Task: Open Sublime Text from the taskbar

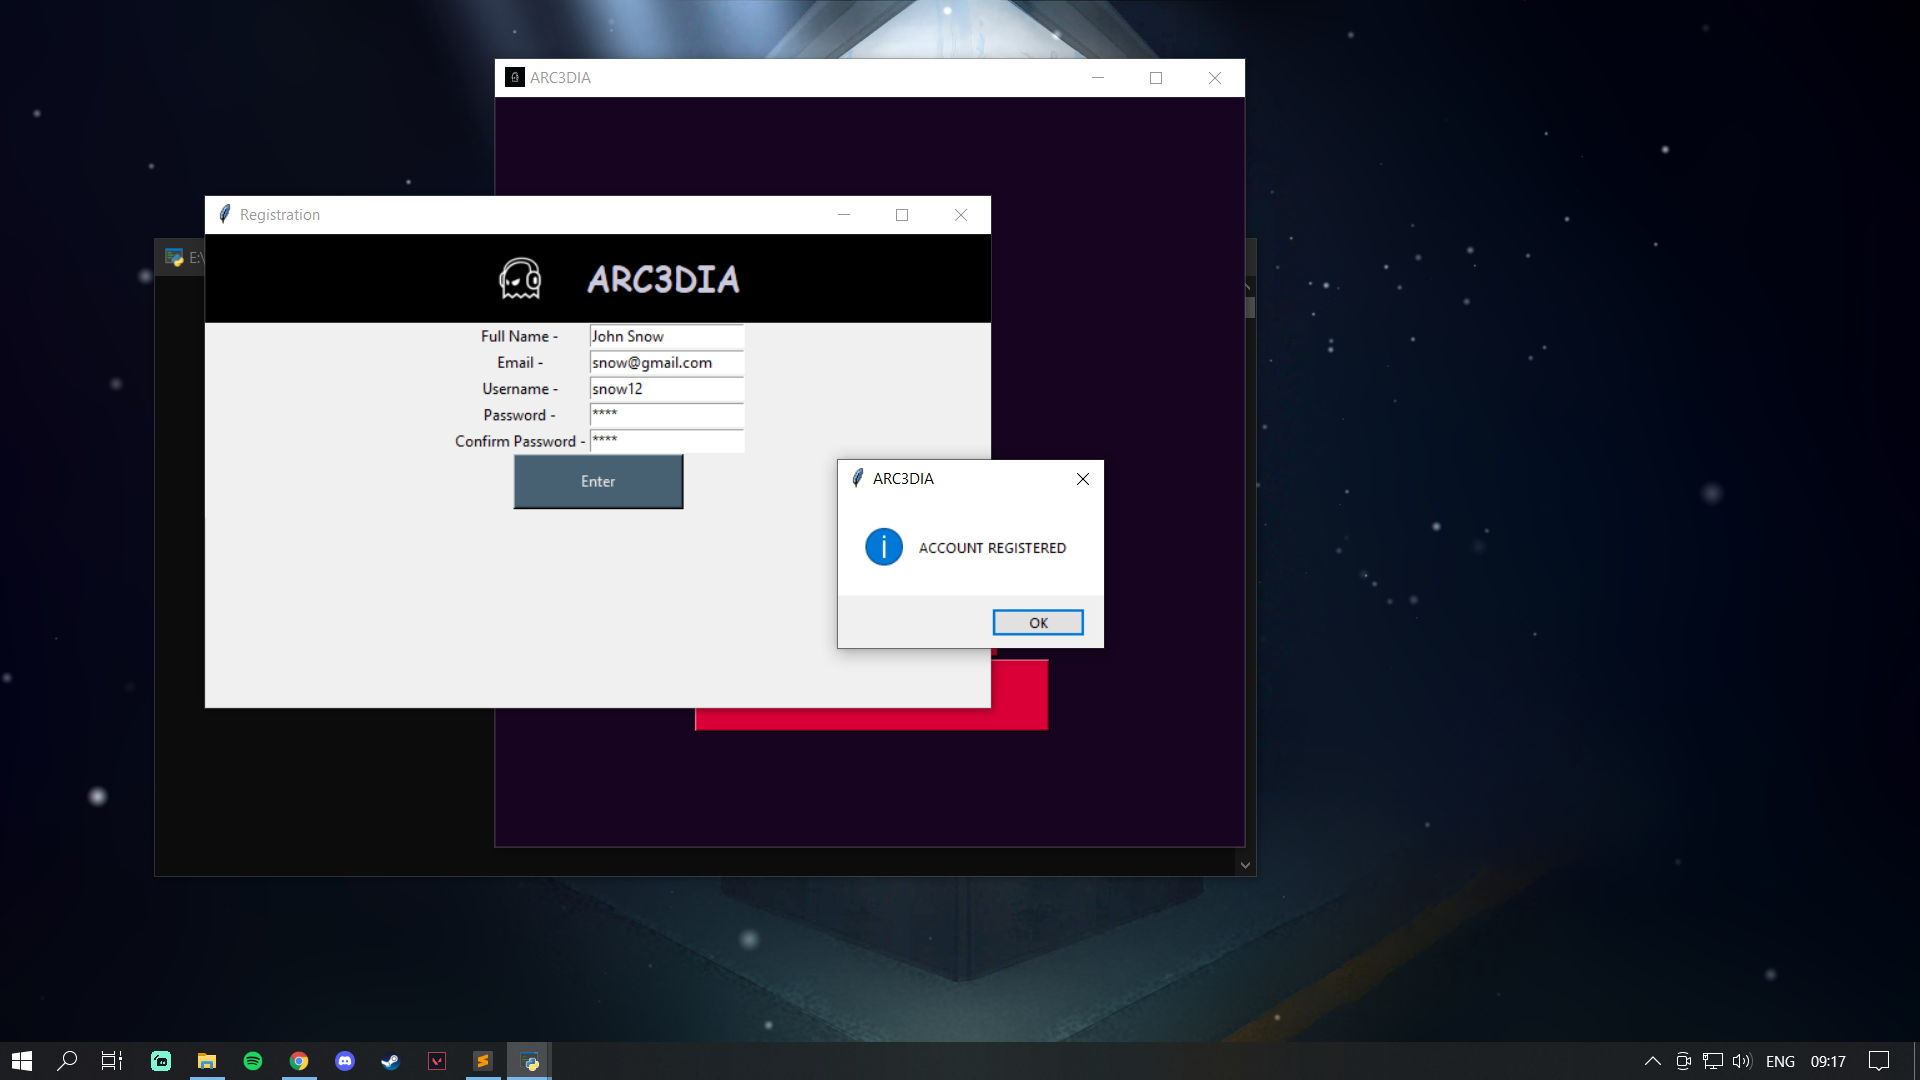Action: coord(483,1061)
